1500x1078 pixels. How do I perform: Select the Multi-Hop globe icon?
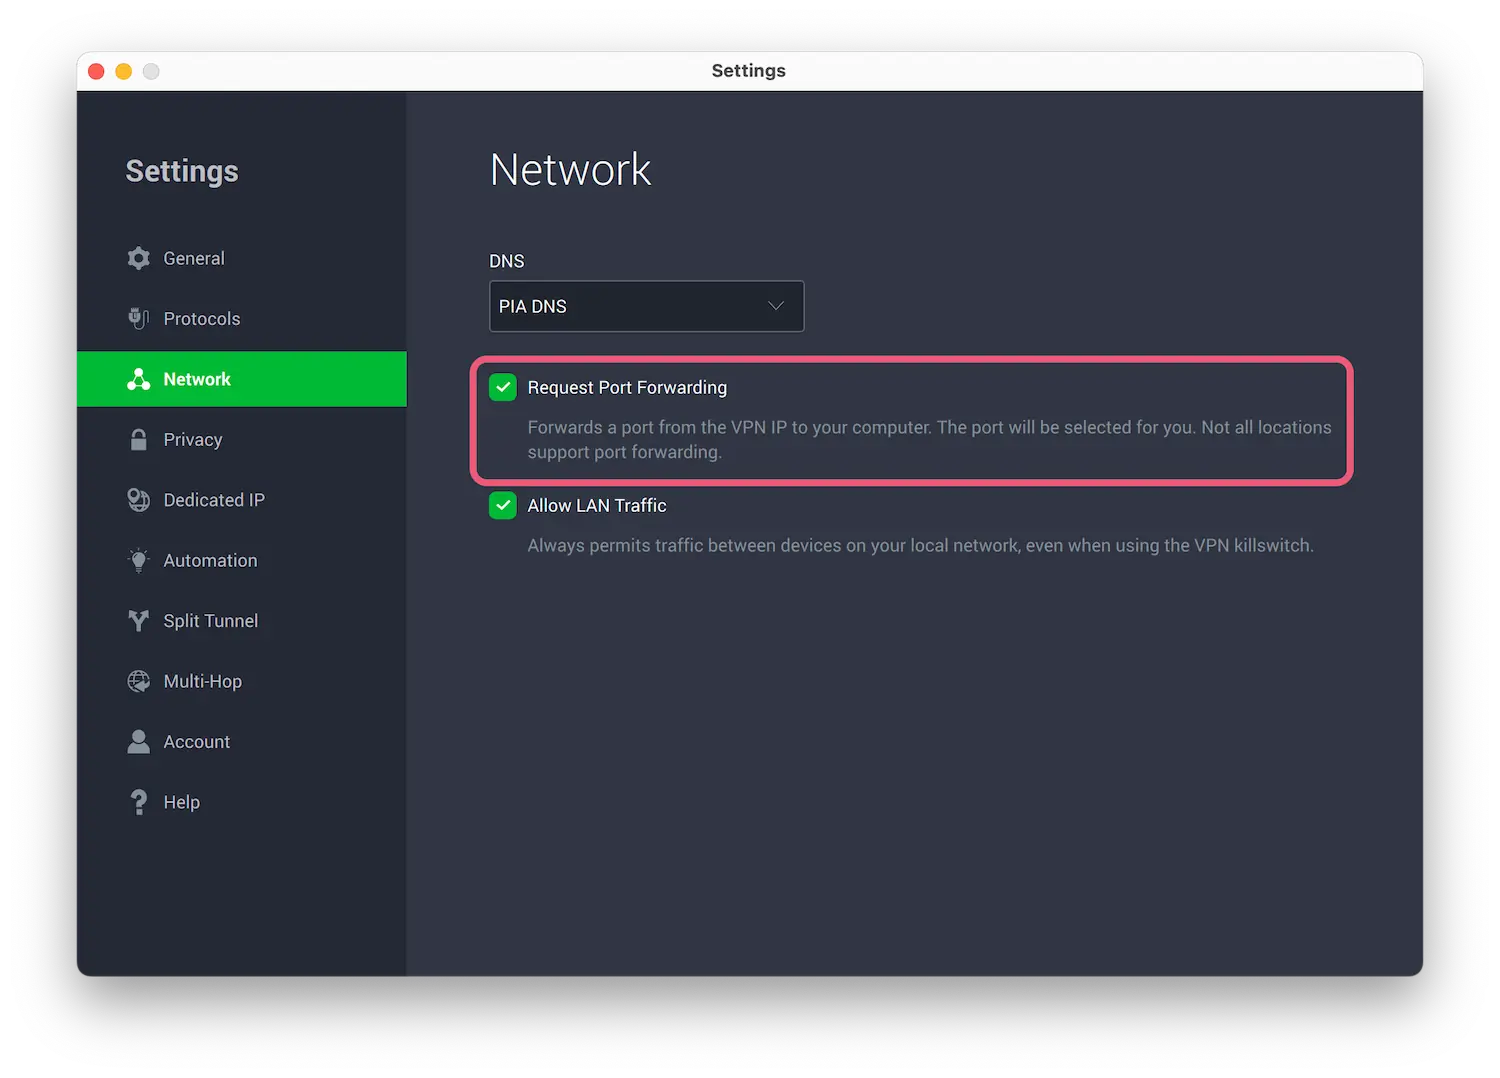[x=139, y=681]
